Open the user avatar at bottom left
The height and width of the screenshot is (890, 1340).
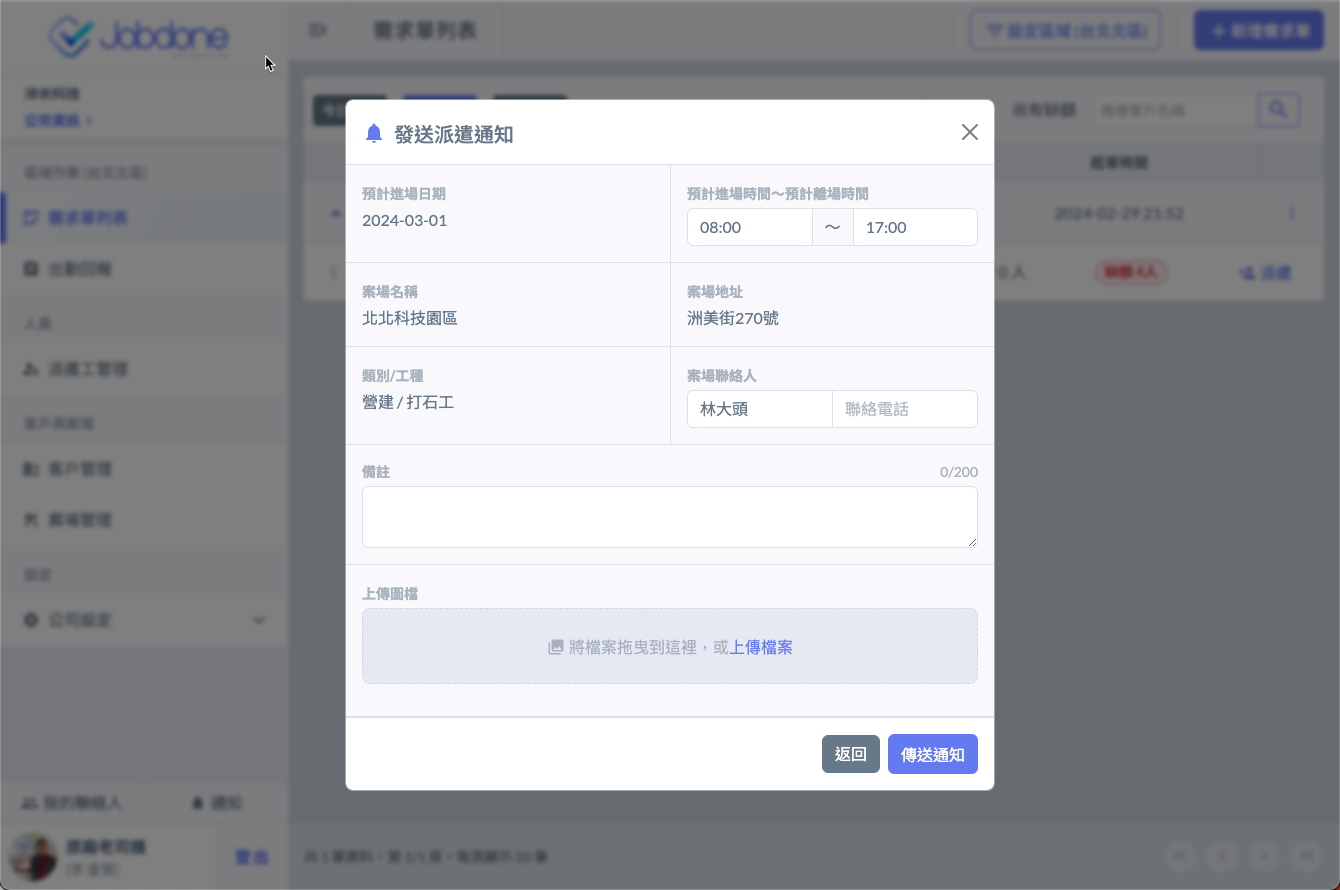32,857
